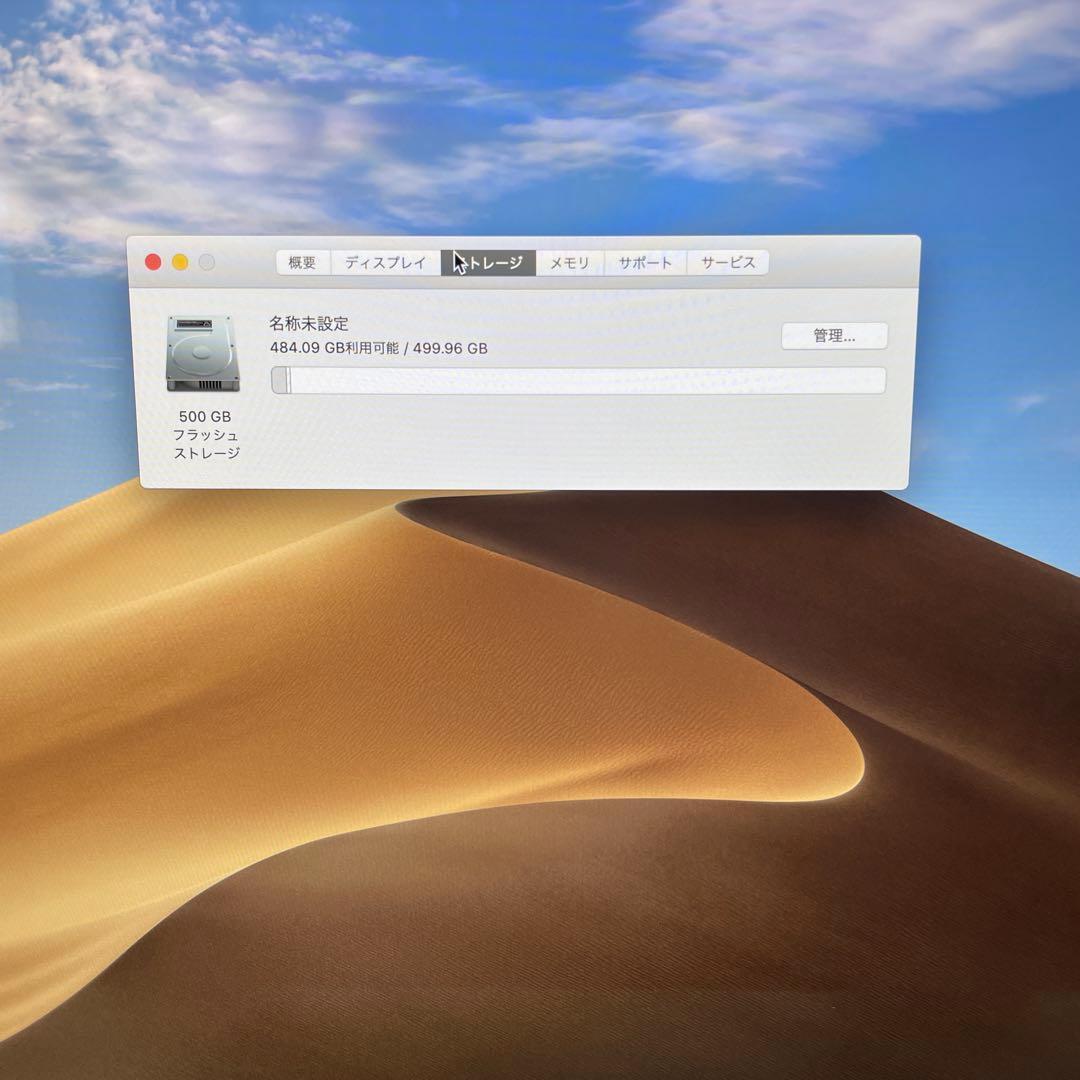Switch to the サポート (Support) tab

[644, 262]
